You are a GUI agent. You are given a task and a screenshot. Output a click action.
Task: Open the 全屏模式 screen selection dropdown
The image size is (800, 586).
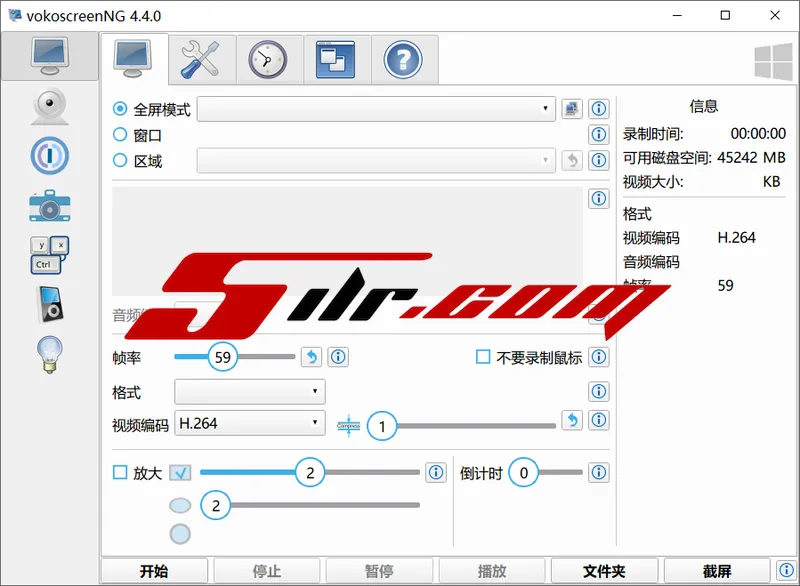[376, 109]
